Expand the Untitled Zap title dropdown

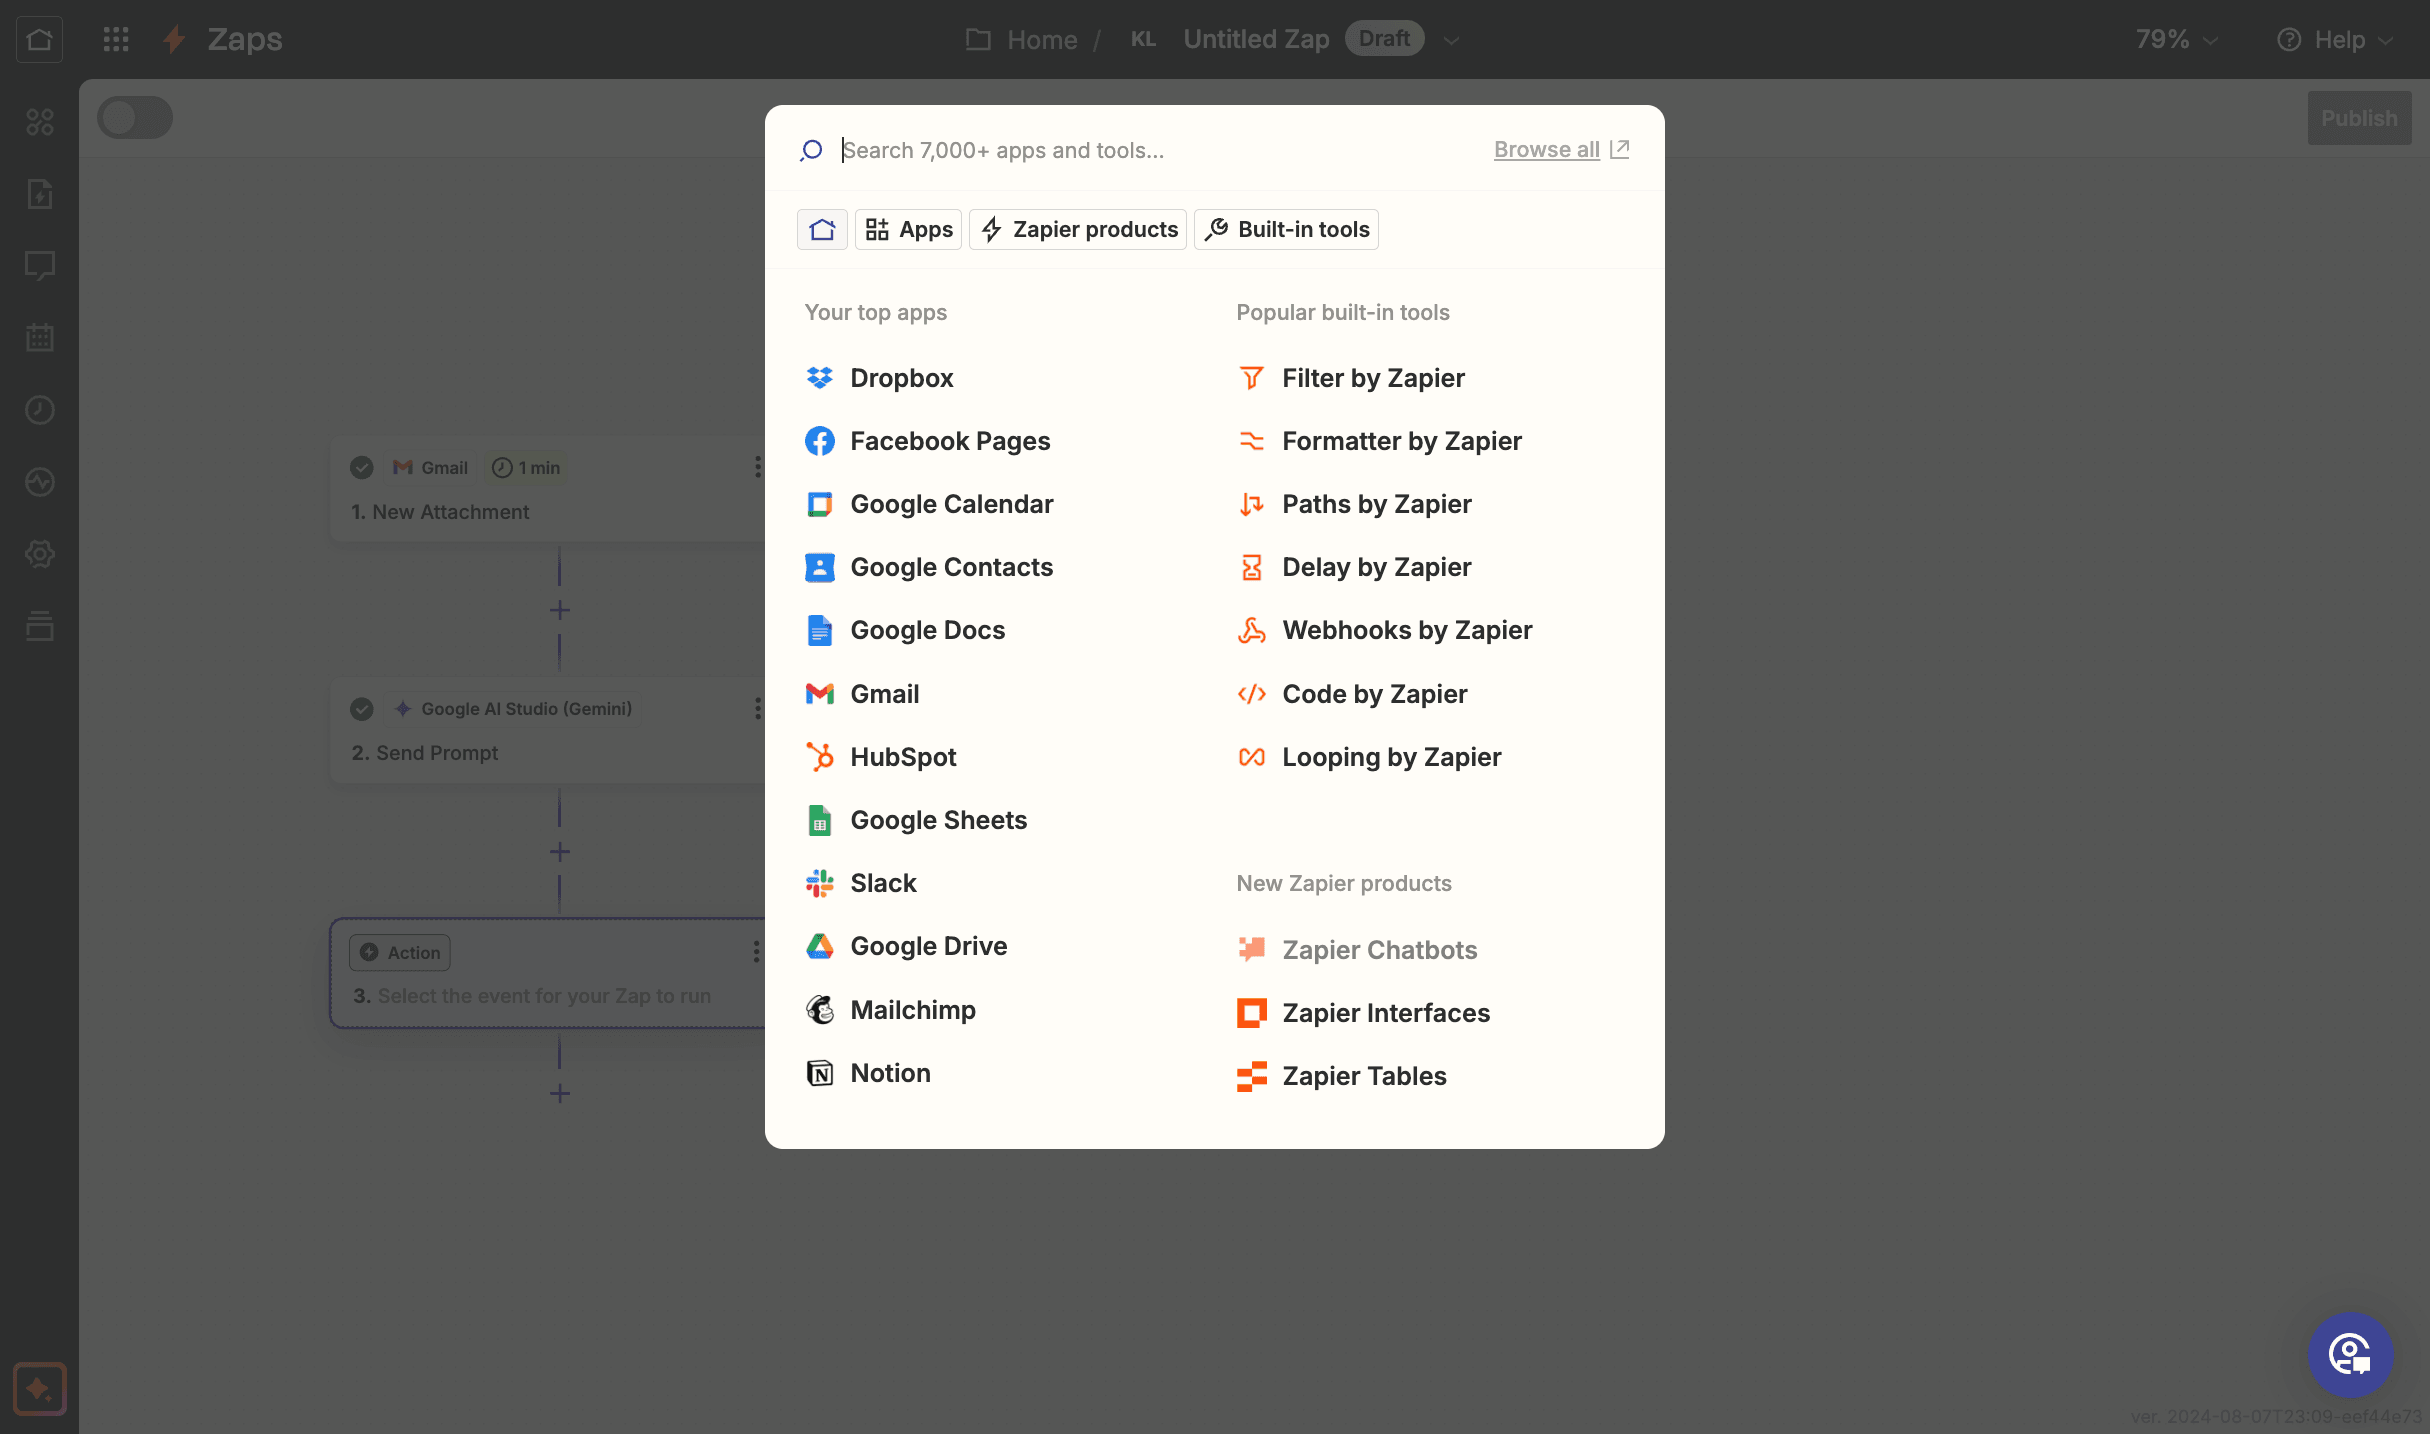[1452, 40]
